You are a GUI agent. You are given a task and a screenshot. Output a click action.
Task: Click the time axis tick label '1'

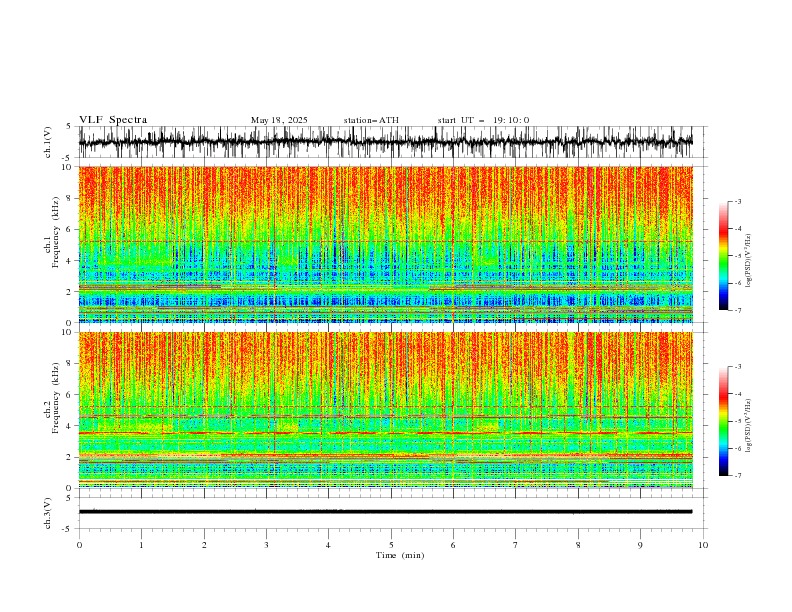point(141,545)
